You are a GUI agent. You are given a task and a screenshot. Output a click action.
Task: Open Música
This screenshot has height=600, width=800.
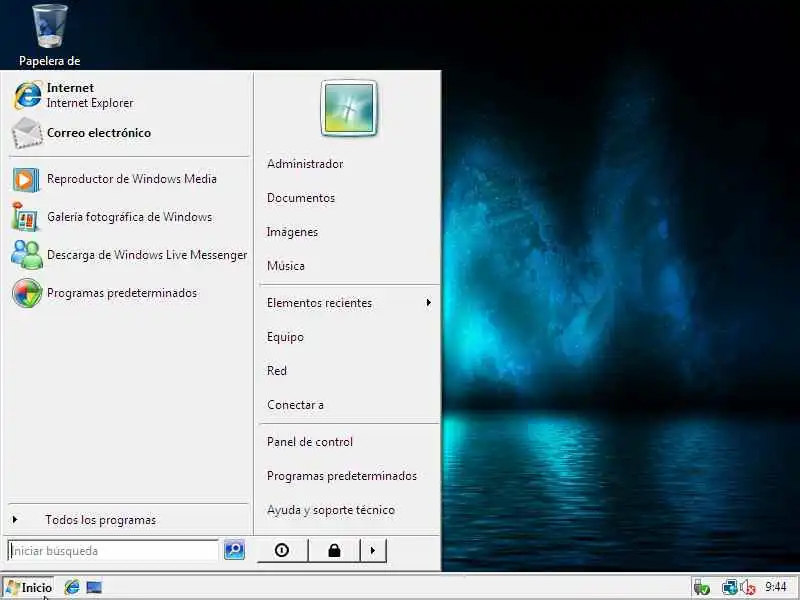click(x=286, y=266)
